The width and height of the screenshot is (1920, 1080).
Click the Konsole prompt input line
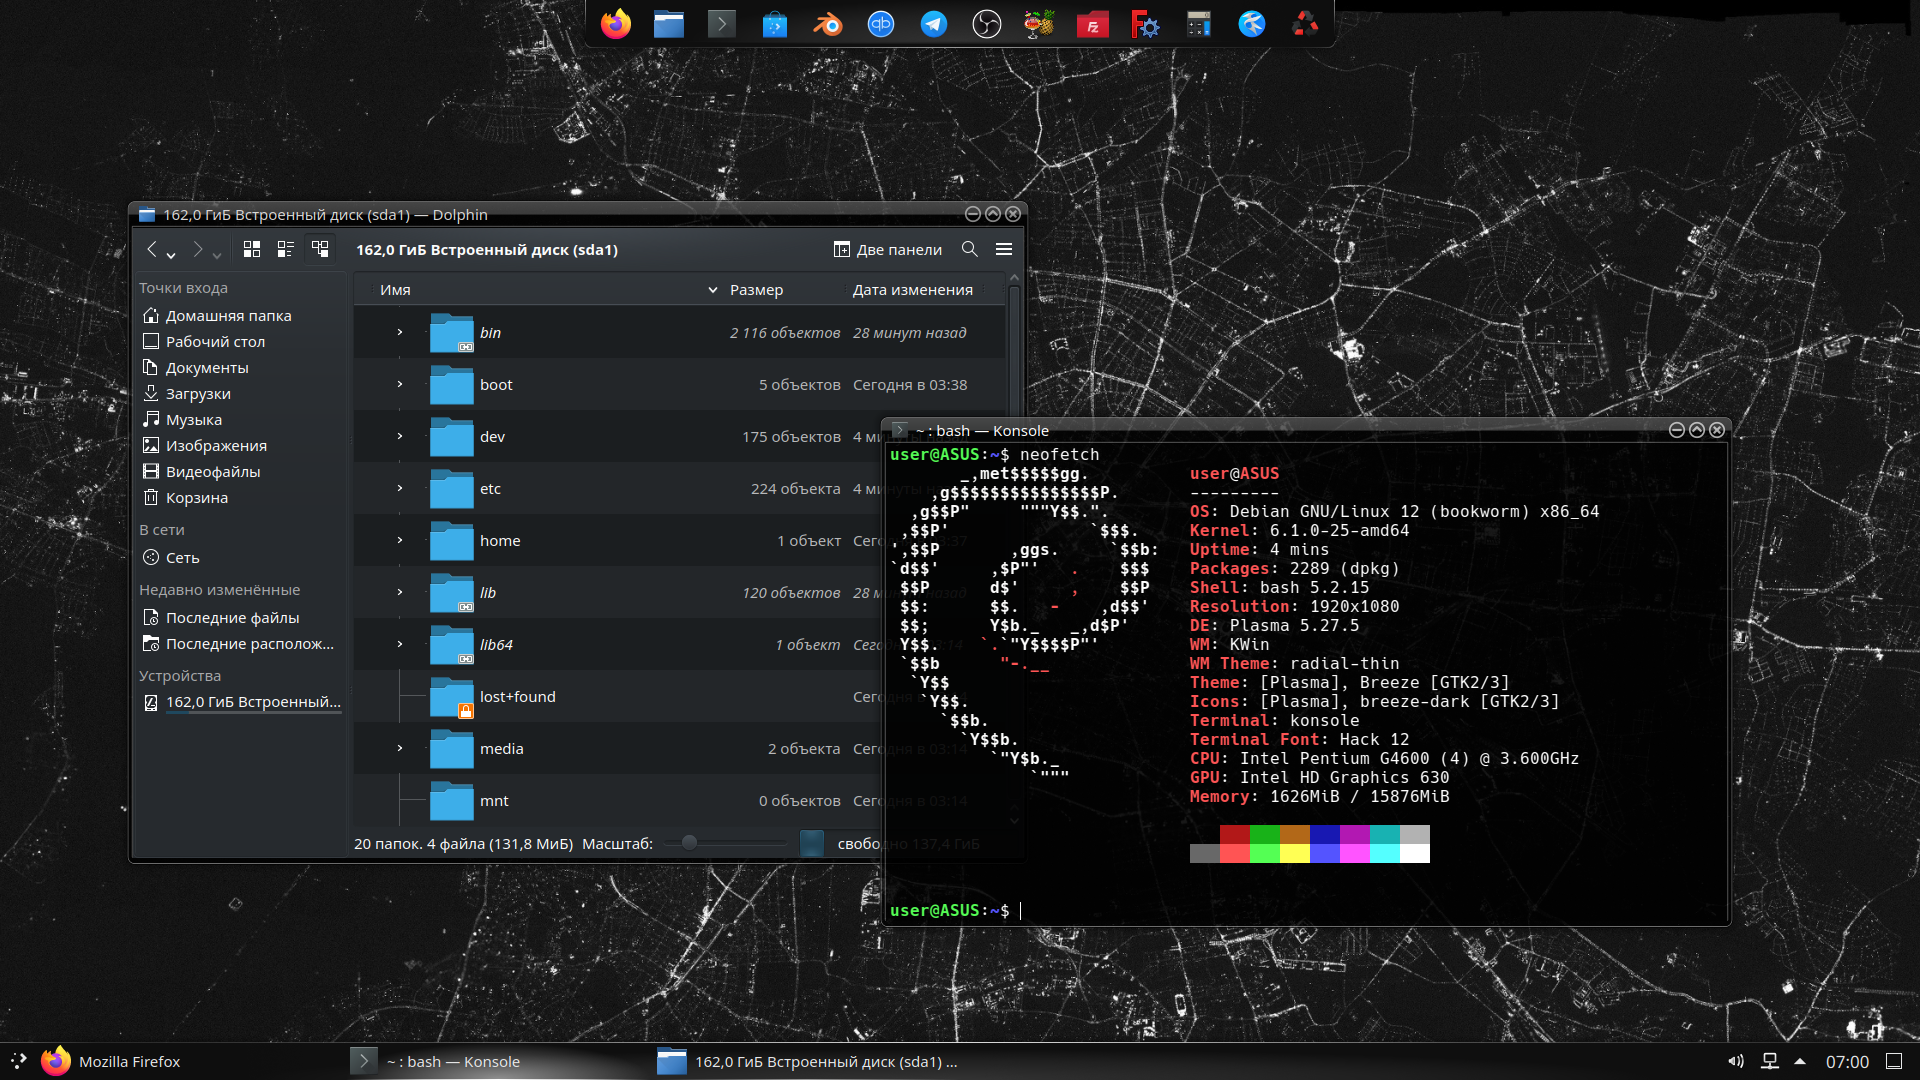pos(1306,910)
